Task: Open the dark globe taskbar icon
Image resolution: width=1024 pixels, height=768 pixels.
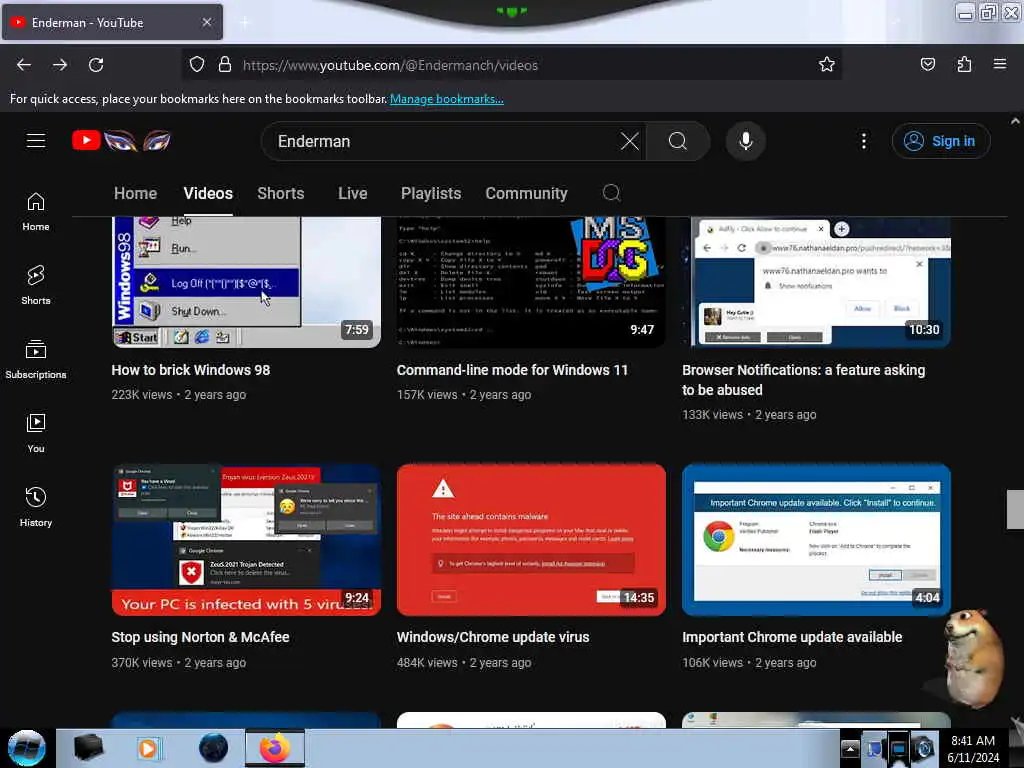Action: pos(213,748)
